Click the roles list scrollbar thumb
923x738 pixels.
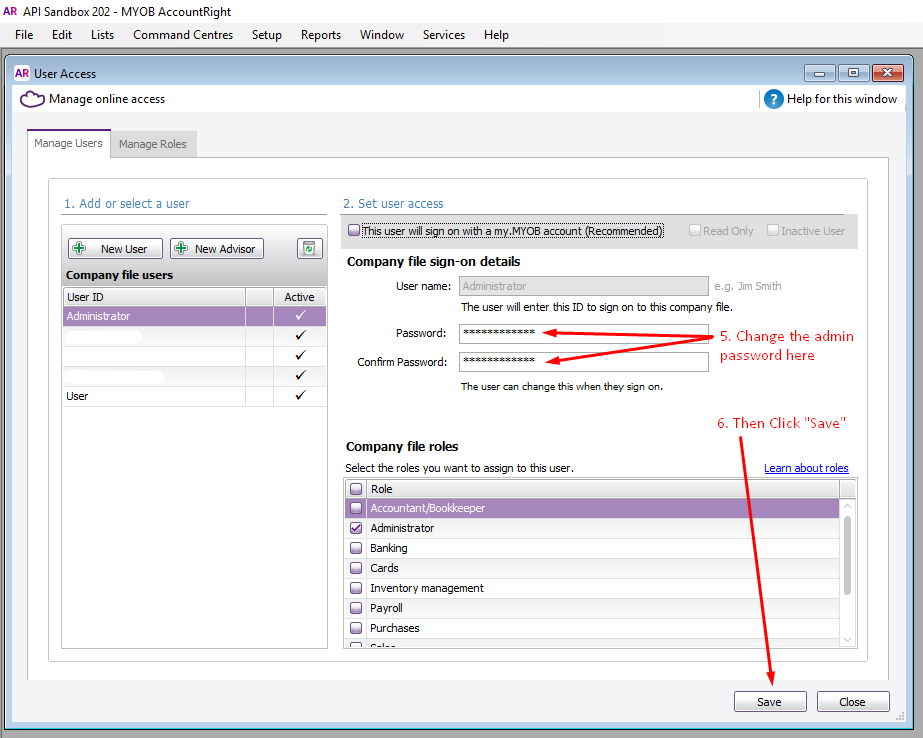point(847,556)
